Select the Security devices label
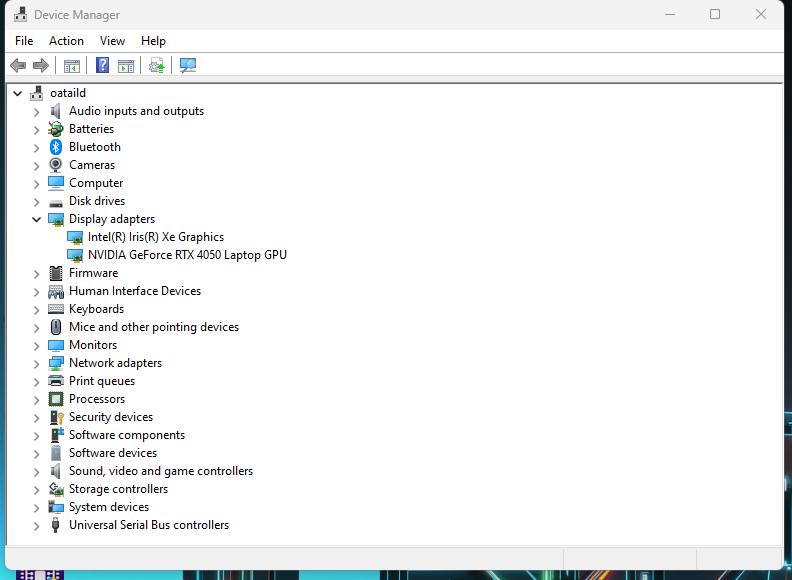This screenshot has height=580, width=792. pos(111,417)
